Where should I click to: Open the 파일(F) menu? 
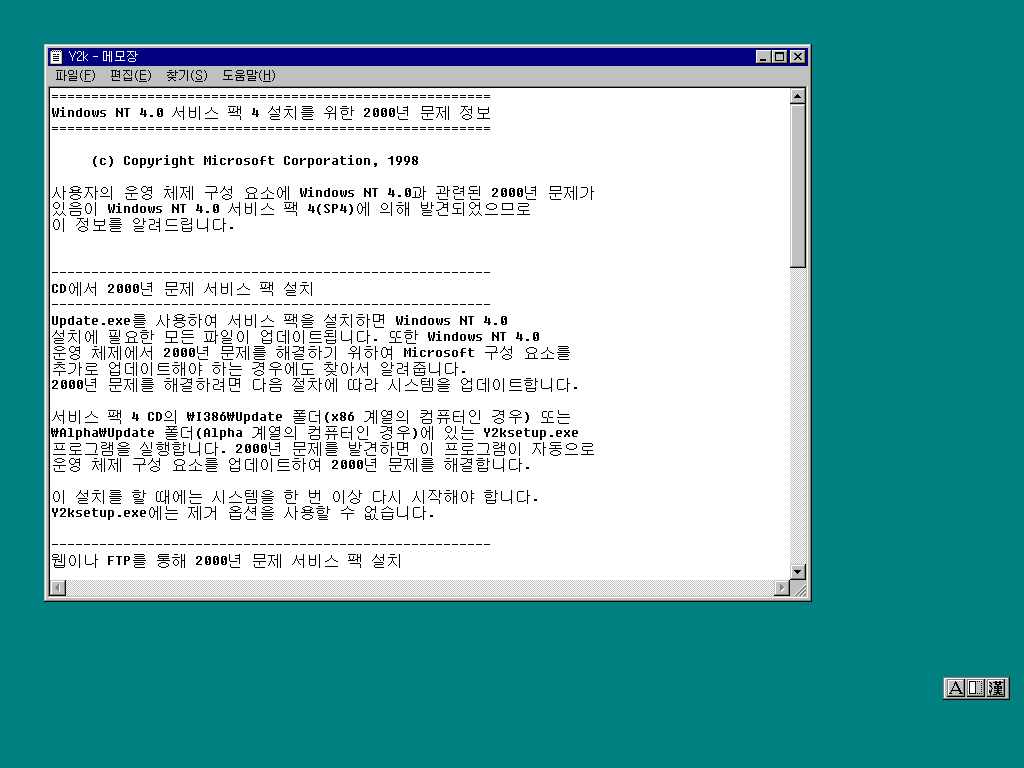click(75, 76)
